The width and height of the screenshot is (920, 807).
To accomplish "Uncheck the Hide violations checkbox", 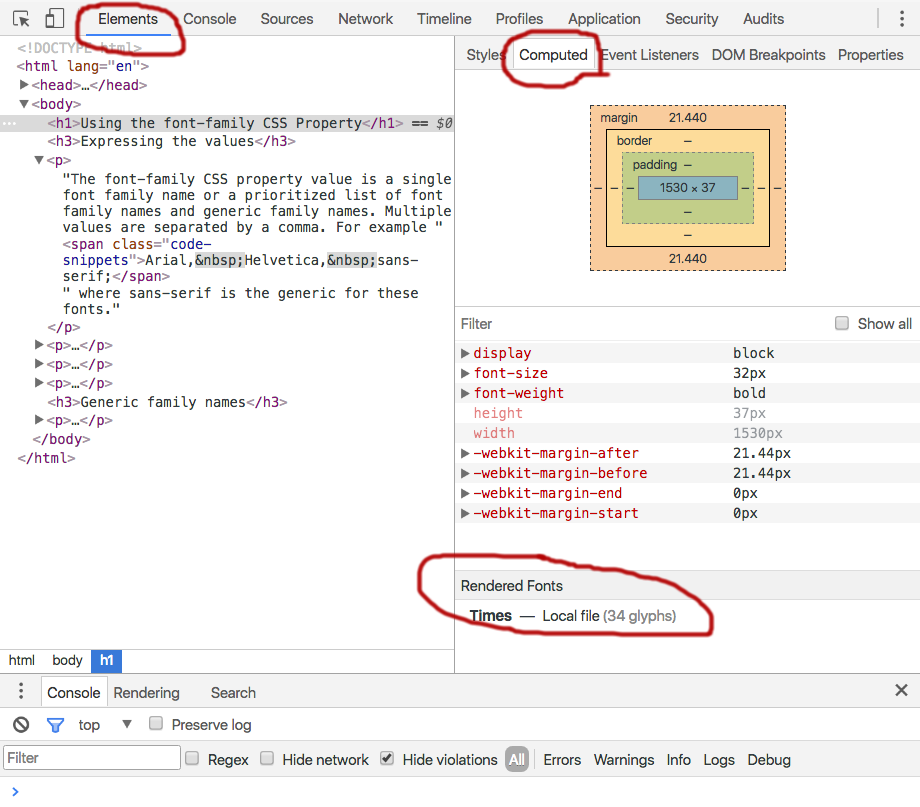I will pos(387,758).
